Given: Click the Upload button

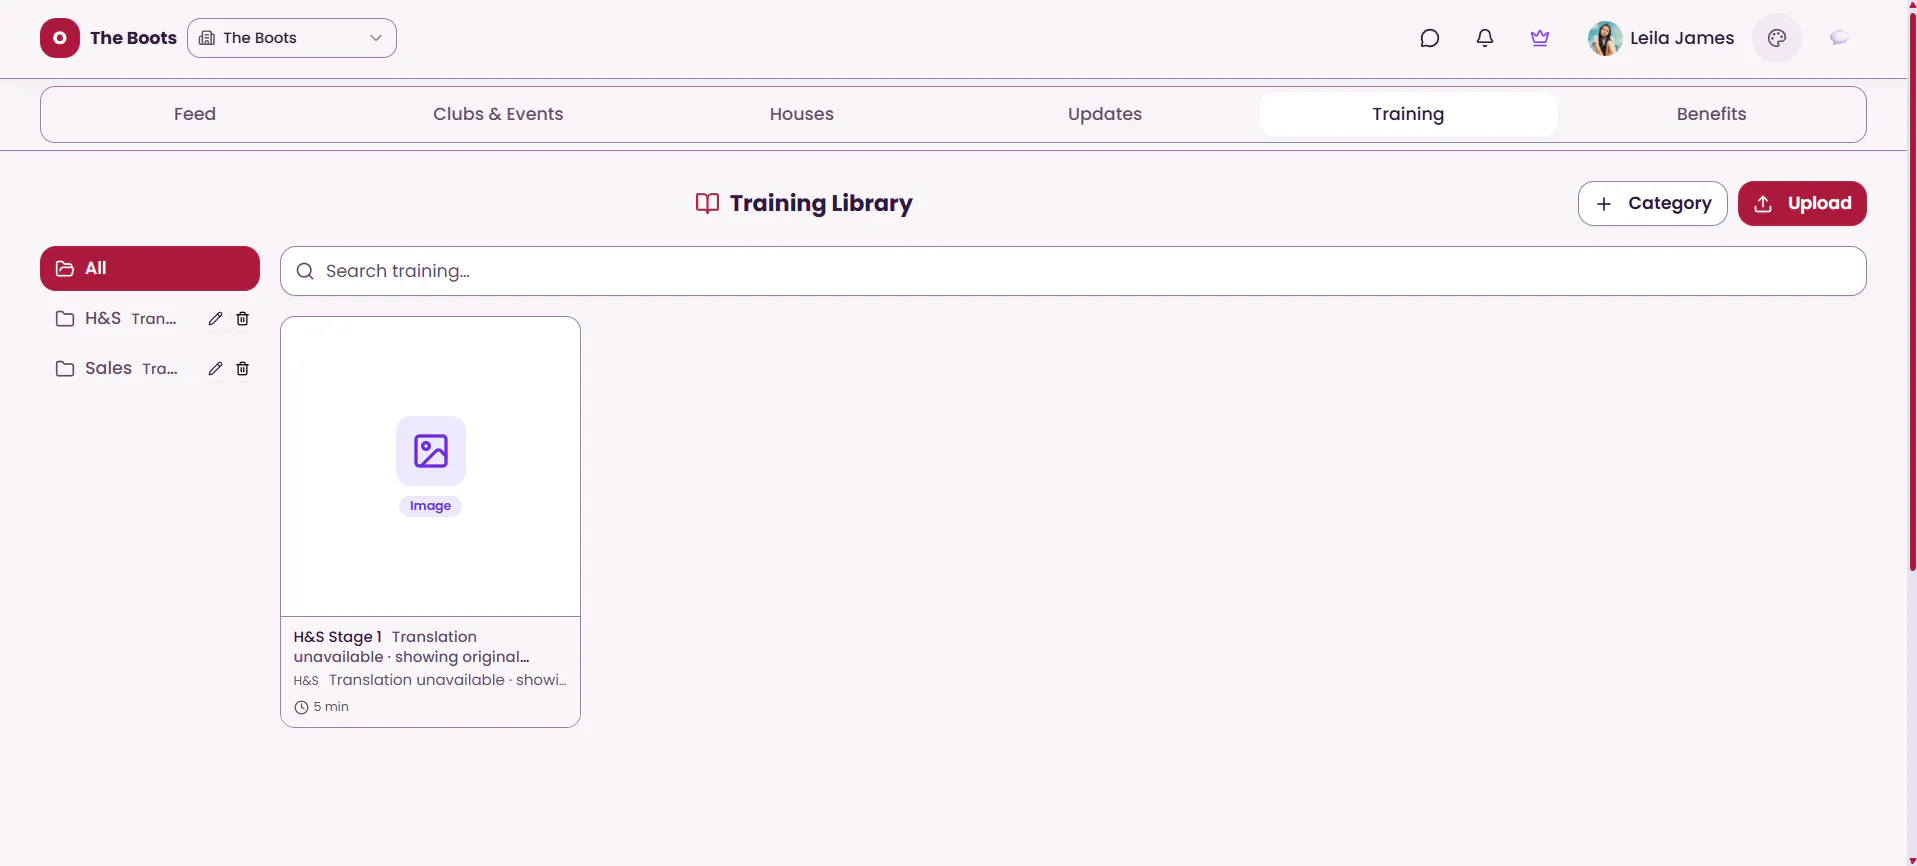Looking at the screenshot, I should coord(1802,203).
